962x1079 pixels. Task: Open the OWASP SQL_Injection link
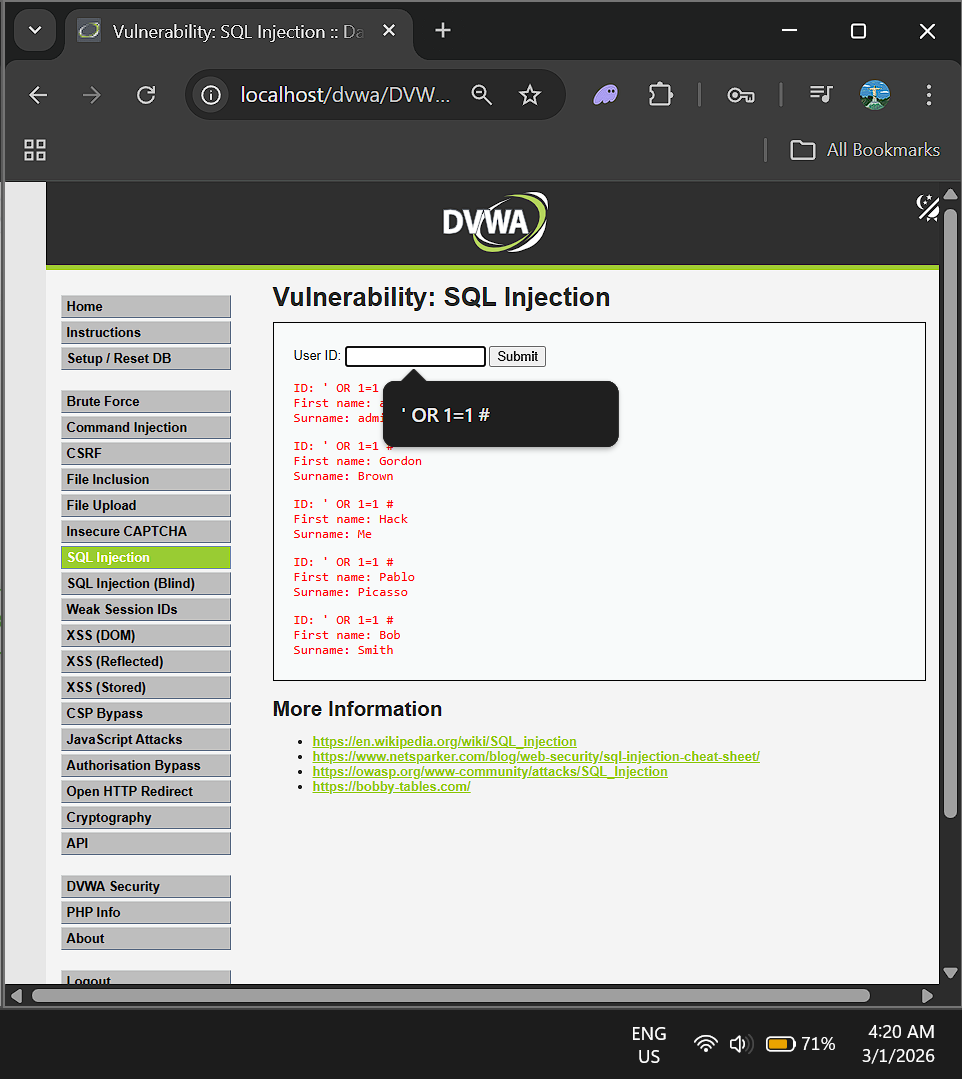pyautogui.click(x=490, y=771)
